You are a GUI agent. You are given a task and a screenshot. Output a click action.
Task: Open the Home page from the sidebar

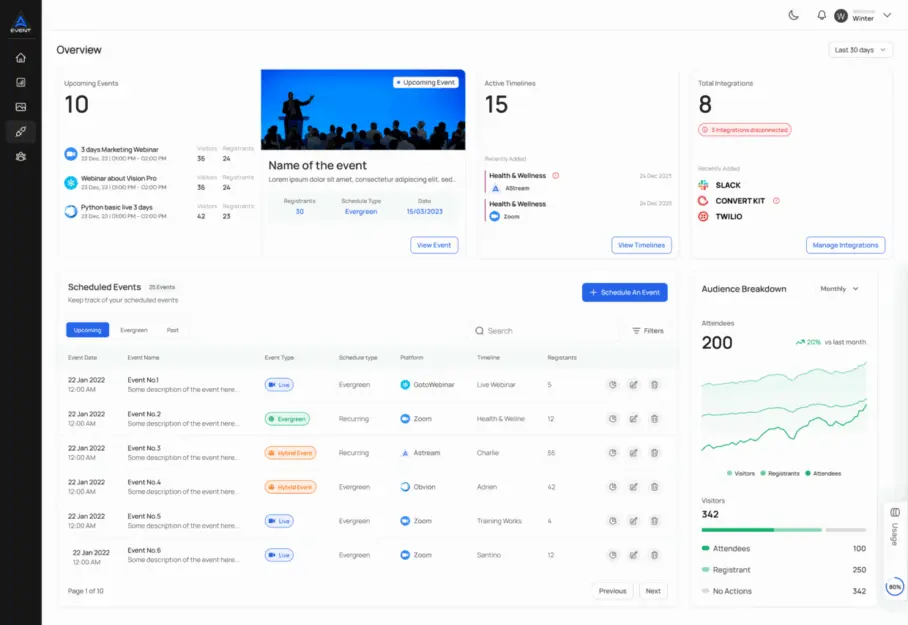pos(18,58)
